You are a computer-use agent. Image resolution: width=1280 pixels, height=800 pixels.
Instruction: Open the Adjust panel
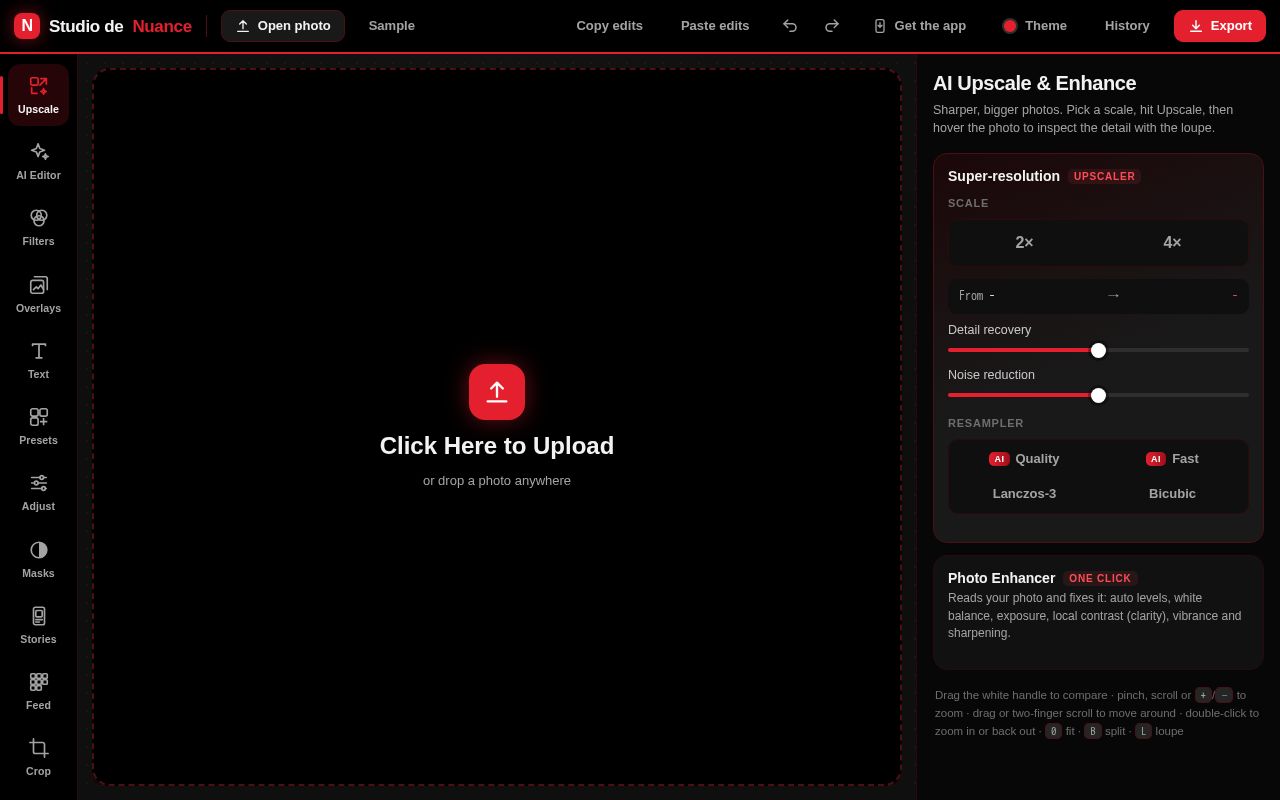[x=38, y=492]
